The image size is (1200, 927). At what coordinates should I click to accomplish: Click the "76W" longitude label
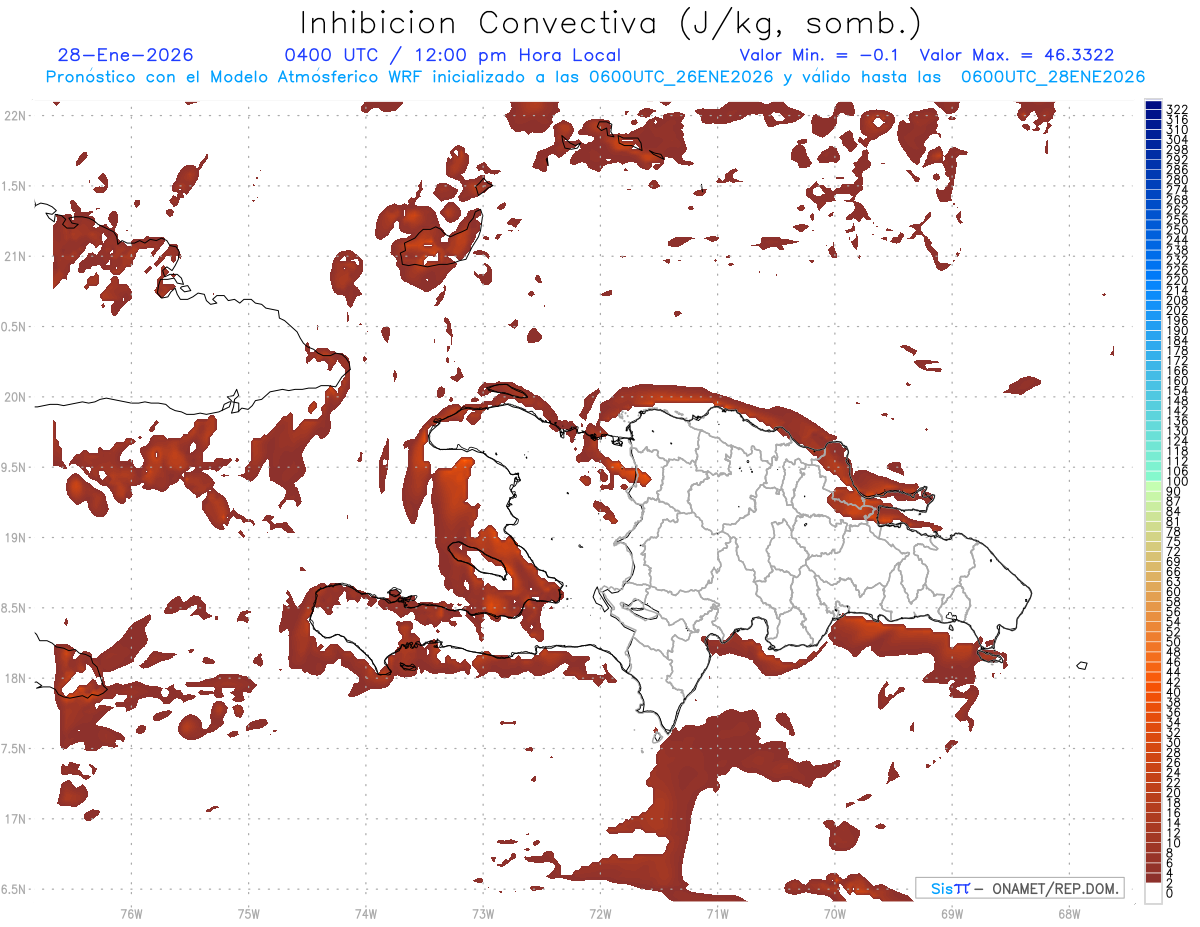point(131,913)
